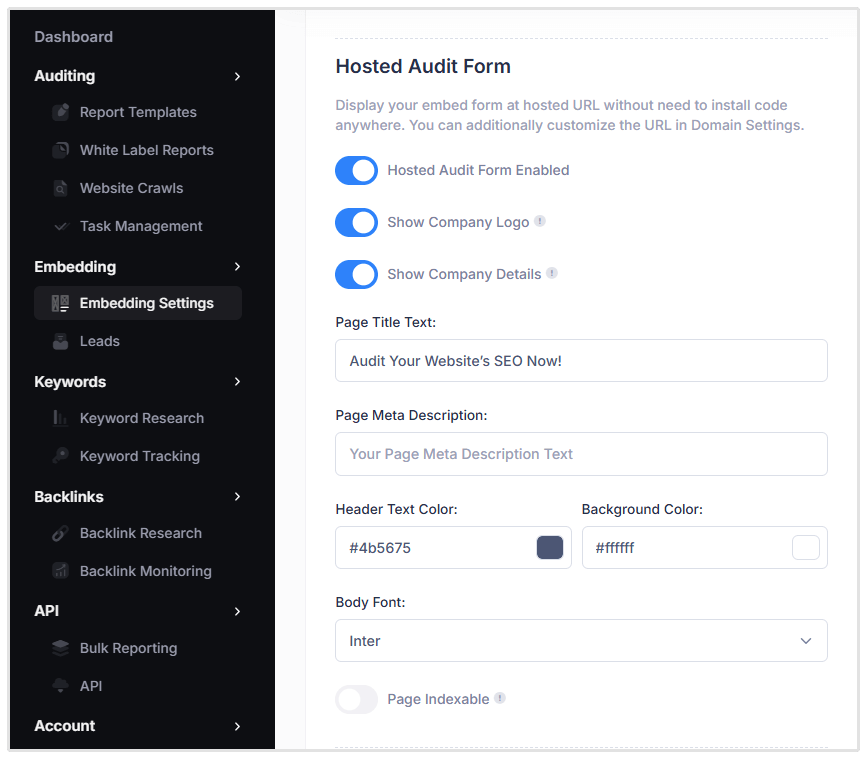The height and width of the screenshot is (759, 867).
Task: Click the White Label Reports icon
Action: tap(60, 150)
